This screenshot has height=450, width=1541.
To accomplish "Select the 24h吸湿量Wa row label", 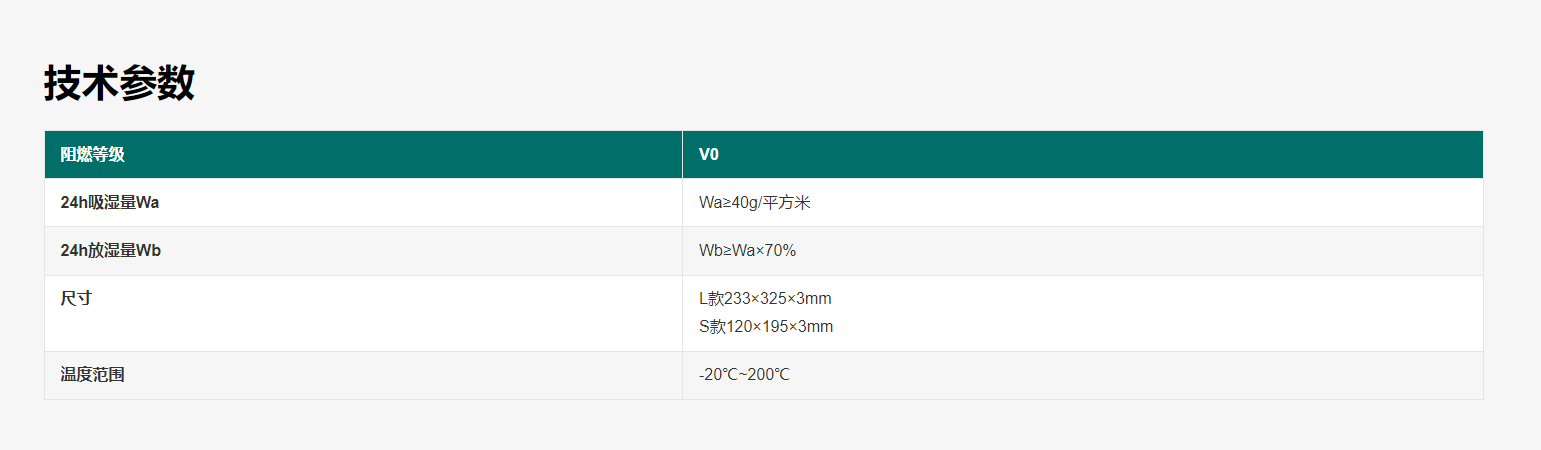I will coord(110,202).
